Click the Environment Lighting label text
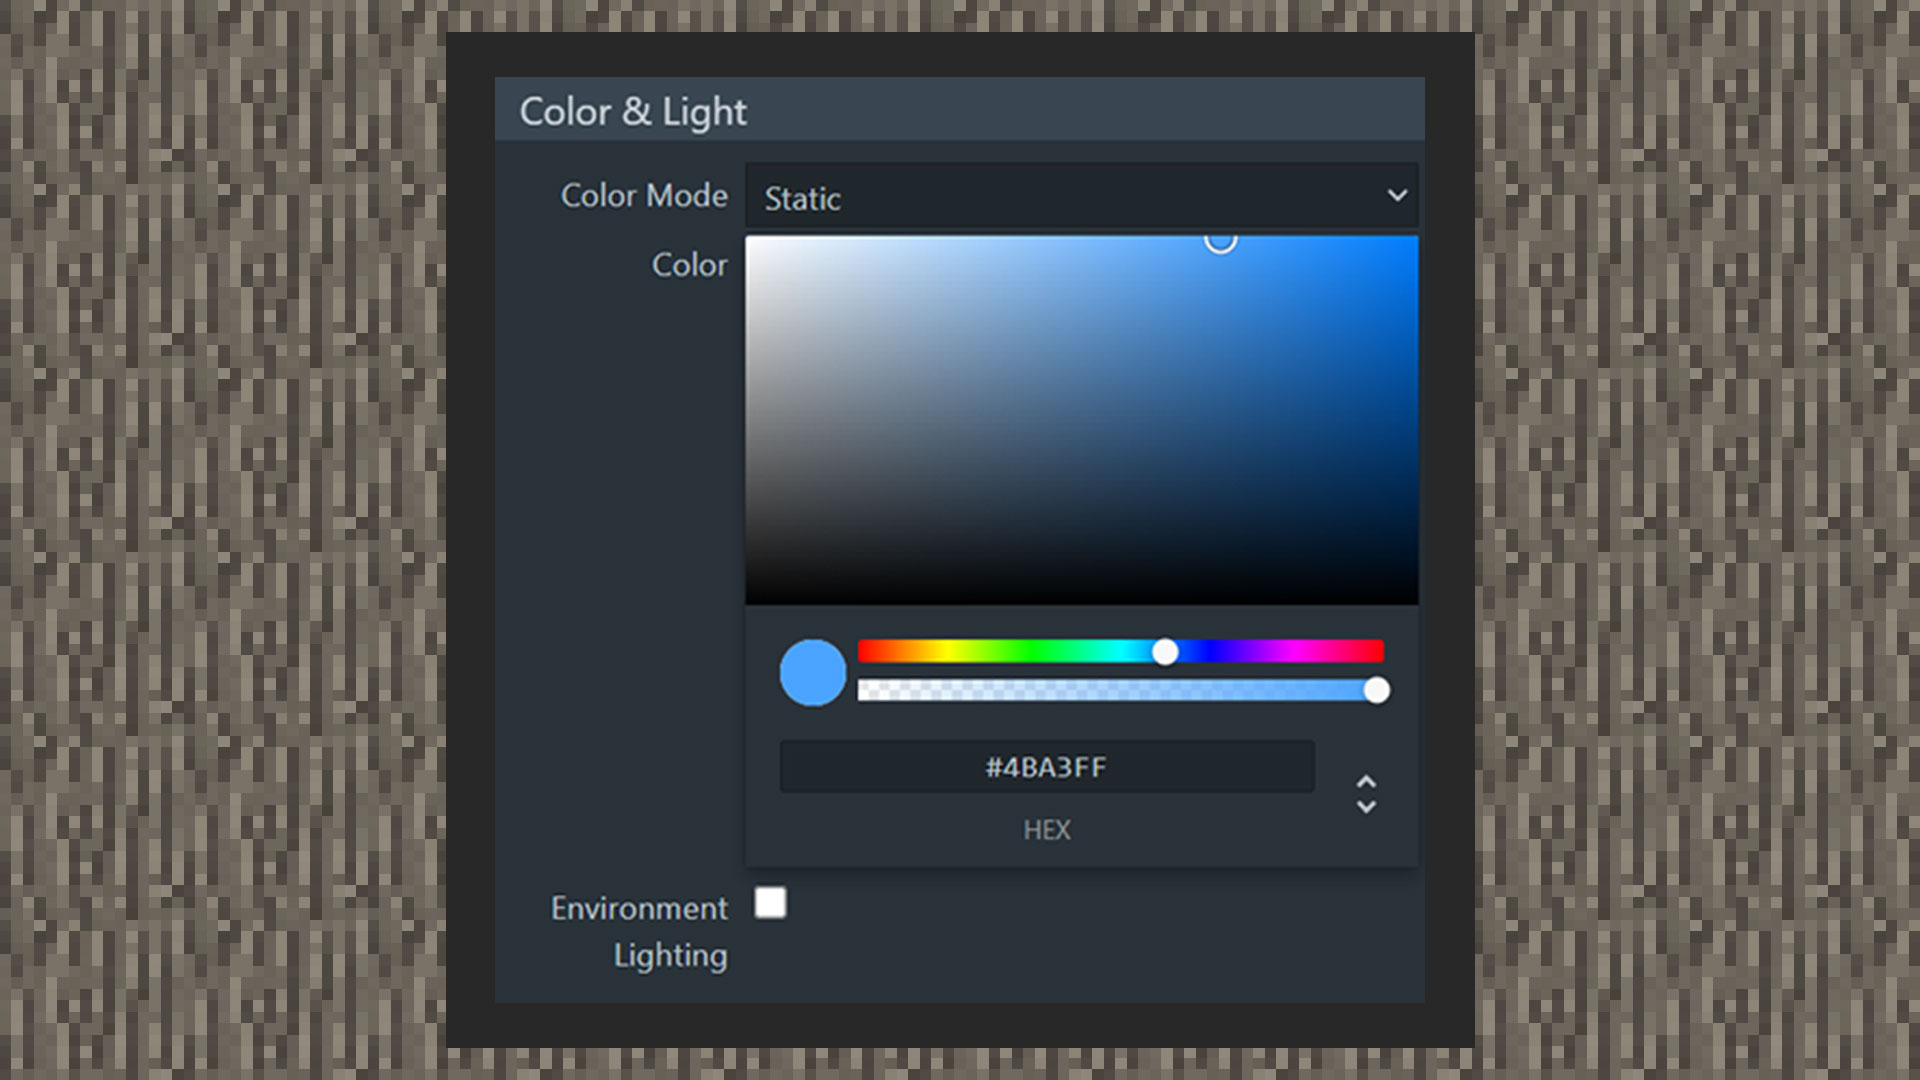This screenshot has width=1920, height=1080. [x=639, y=931]
